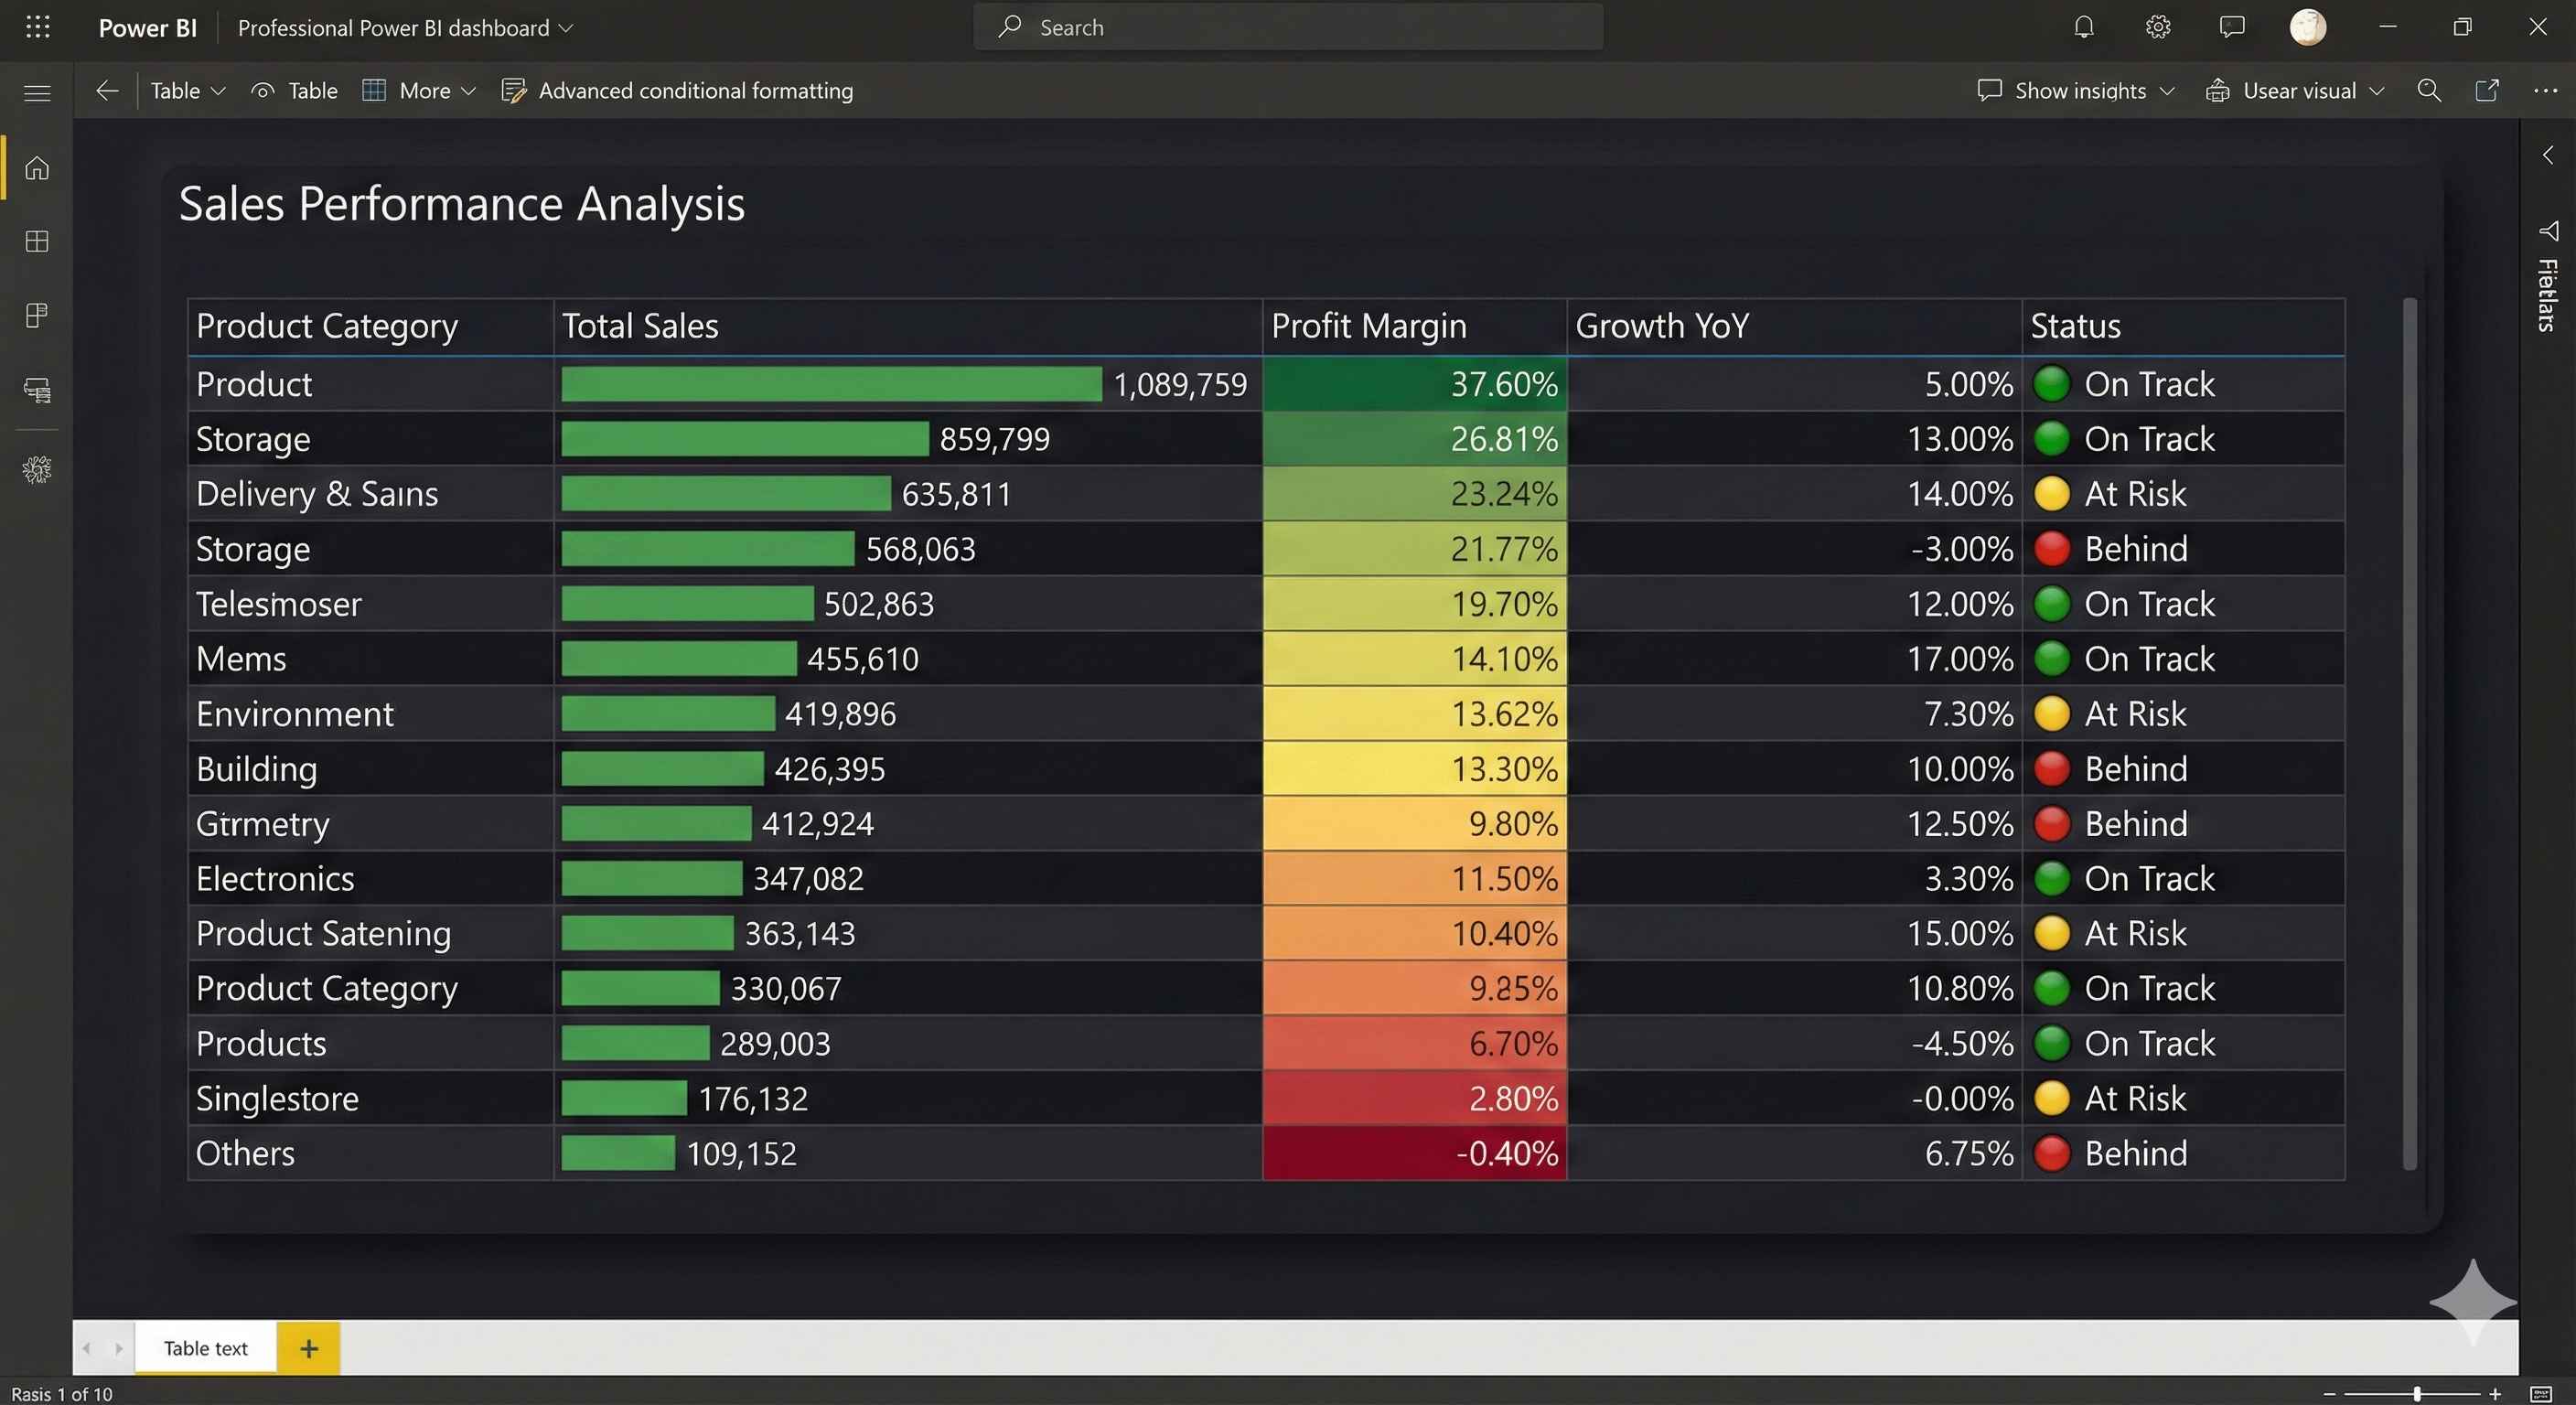The height and width of the screenshot is (1405, 2576).
Task: Click the Home icon in the sidebar
Action: pyautogui.click(x=37, y=168)
